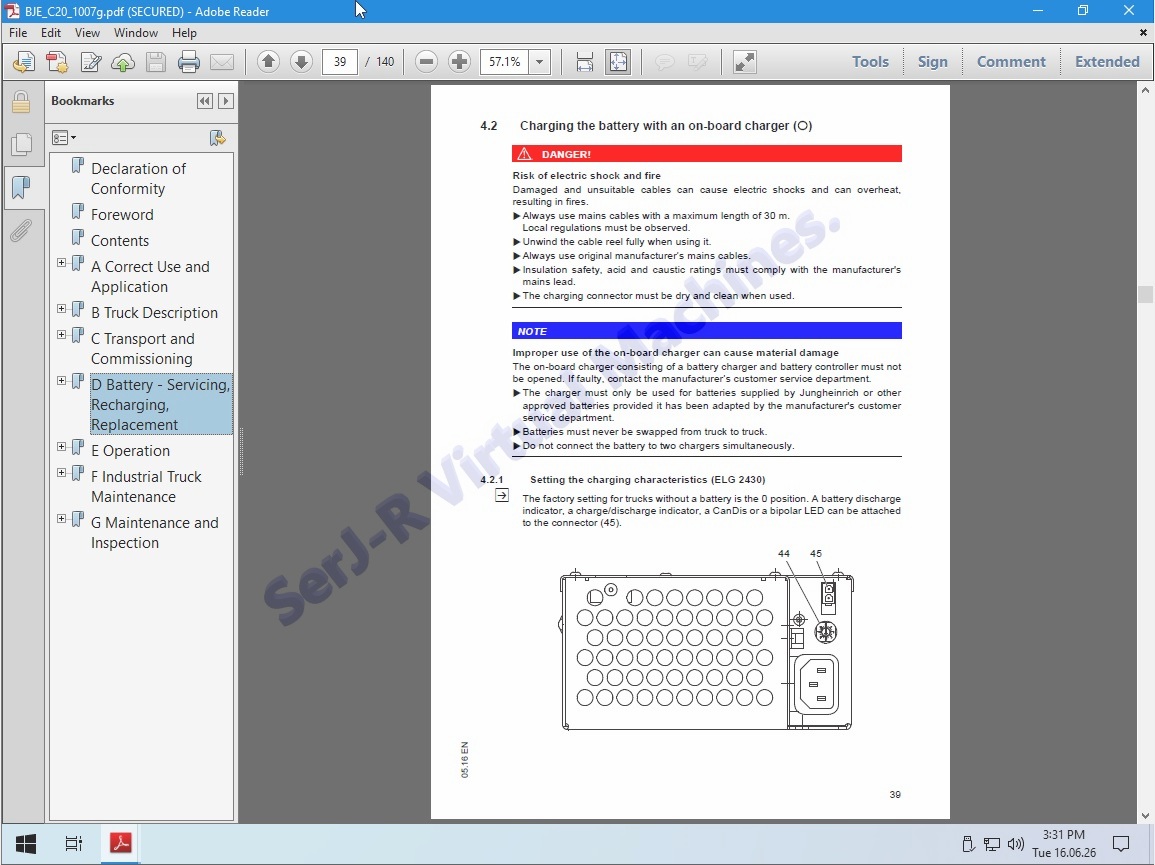The width and height of the screenshot is (1155, 865).
Task: Go to next page arrow
Action: point(301,62)
